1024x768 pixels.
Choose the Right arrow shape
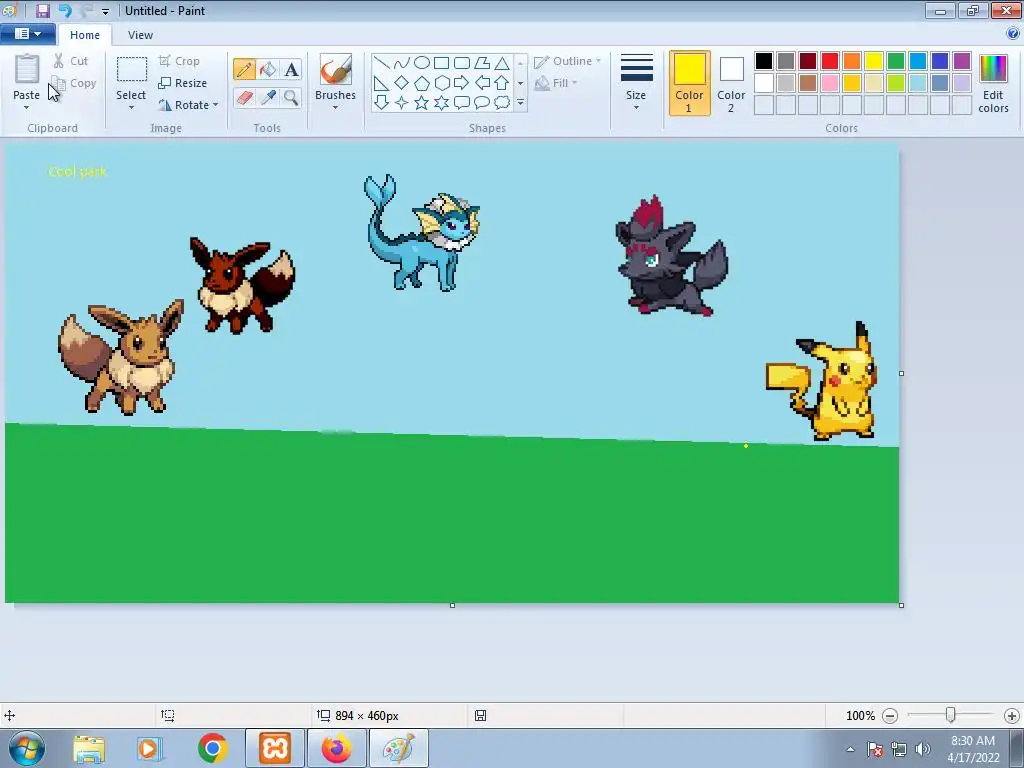[462, 83]
